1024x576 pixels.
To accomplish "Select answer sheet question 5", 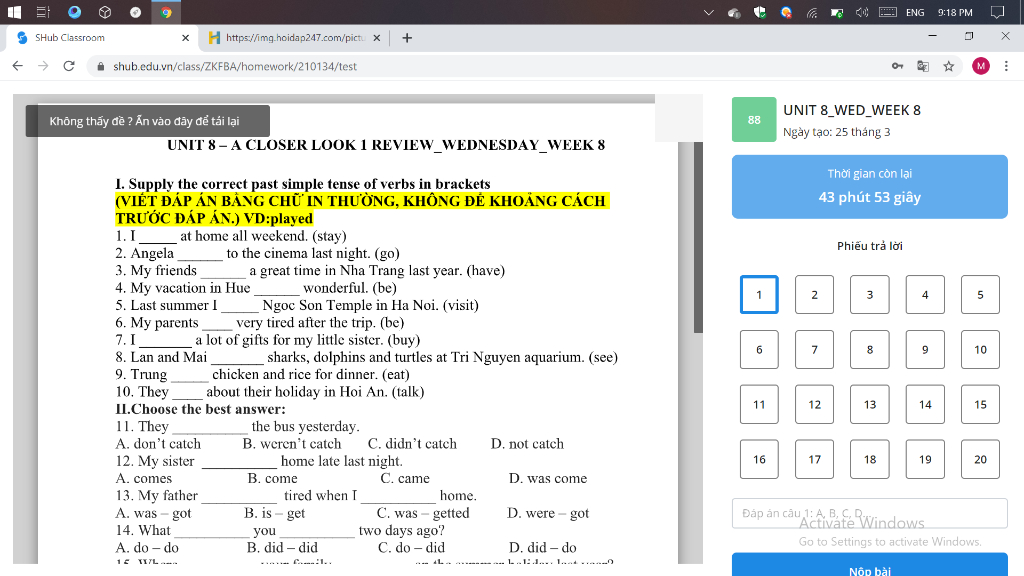I will coord(980,295).
